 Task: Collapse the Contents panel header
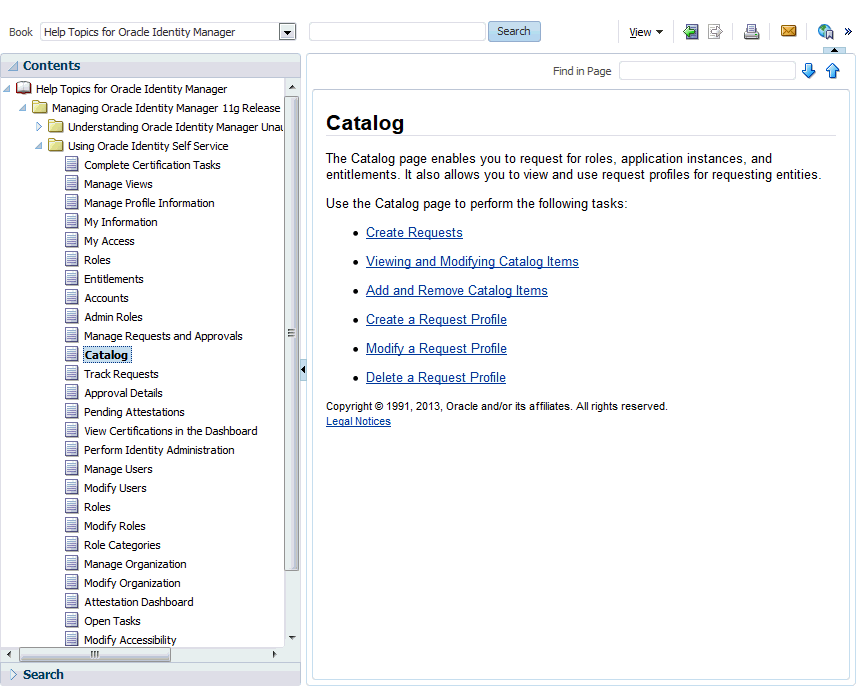tap(13, 66)
